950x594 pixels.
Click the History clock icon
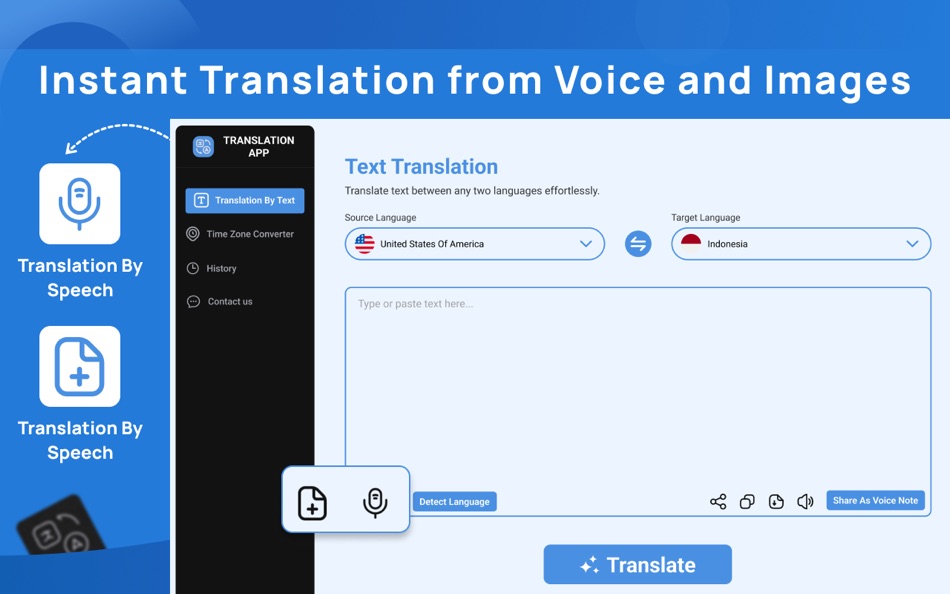[193, 269]
